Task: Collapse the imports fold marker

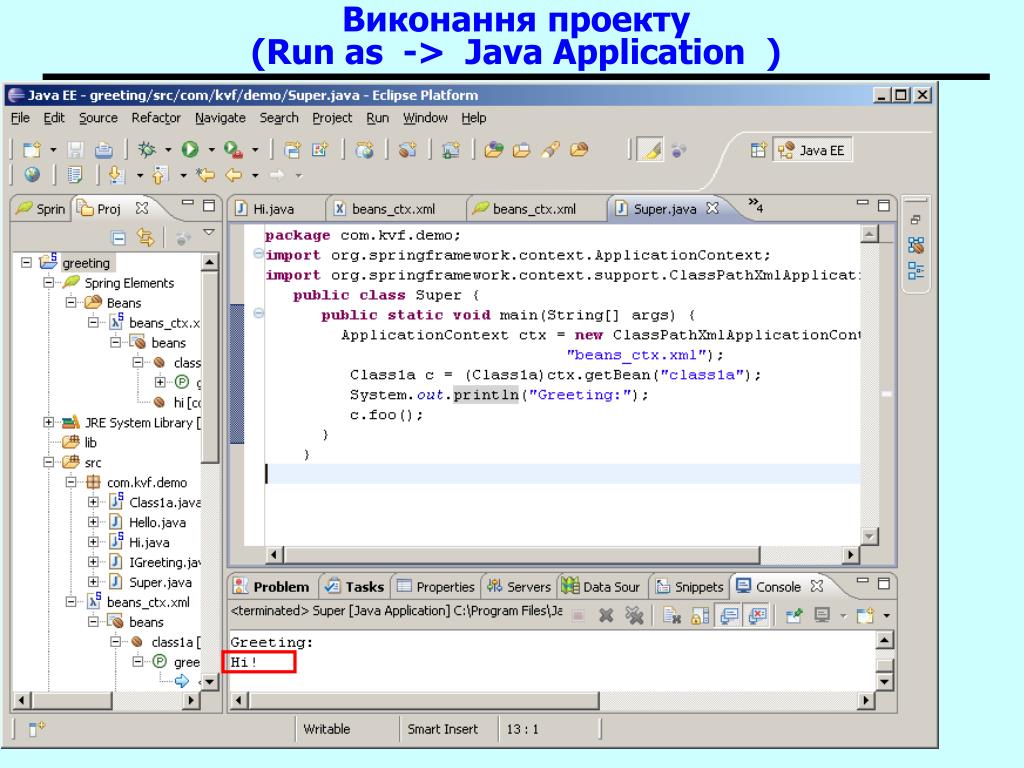Action: click(259, 253)
